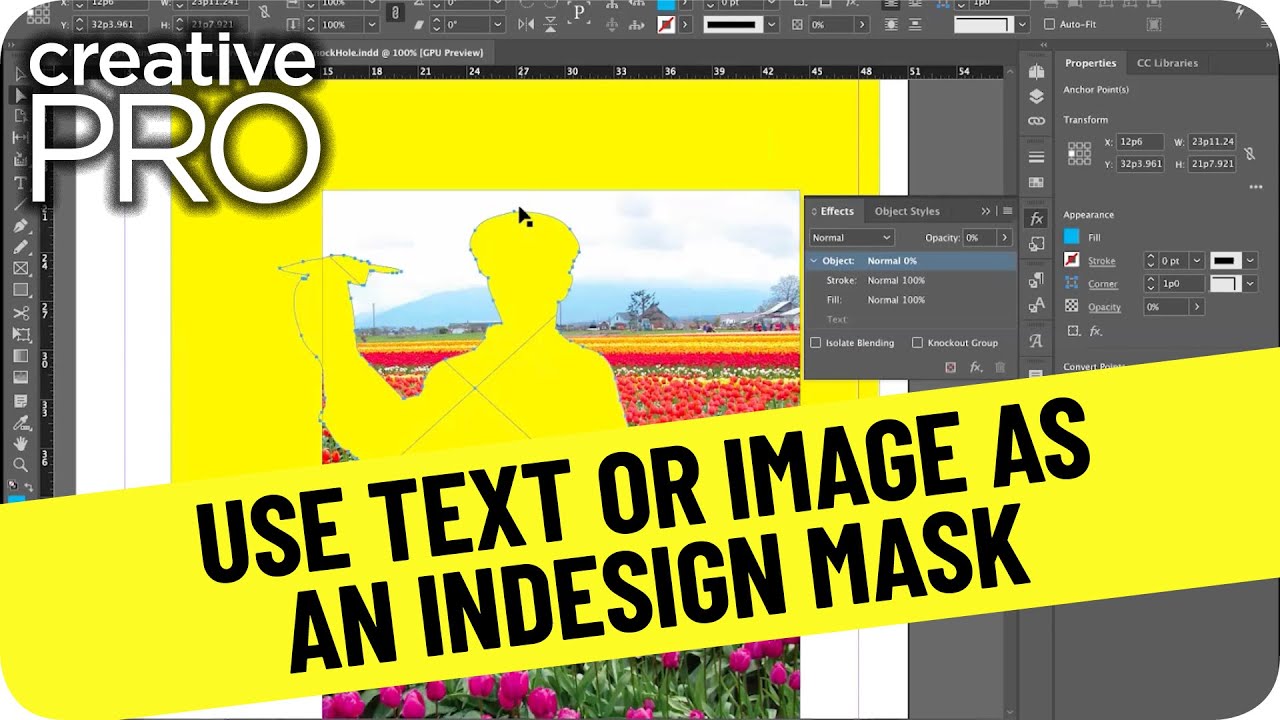
Task: Open corner shape dropdown in Properties
Action: pyautogui.click(x=1251, y=284)
